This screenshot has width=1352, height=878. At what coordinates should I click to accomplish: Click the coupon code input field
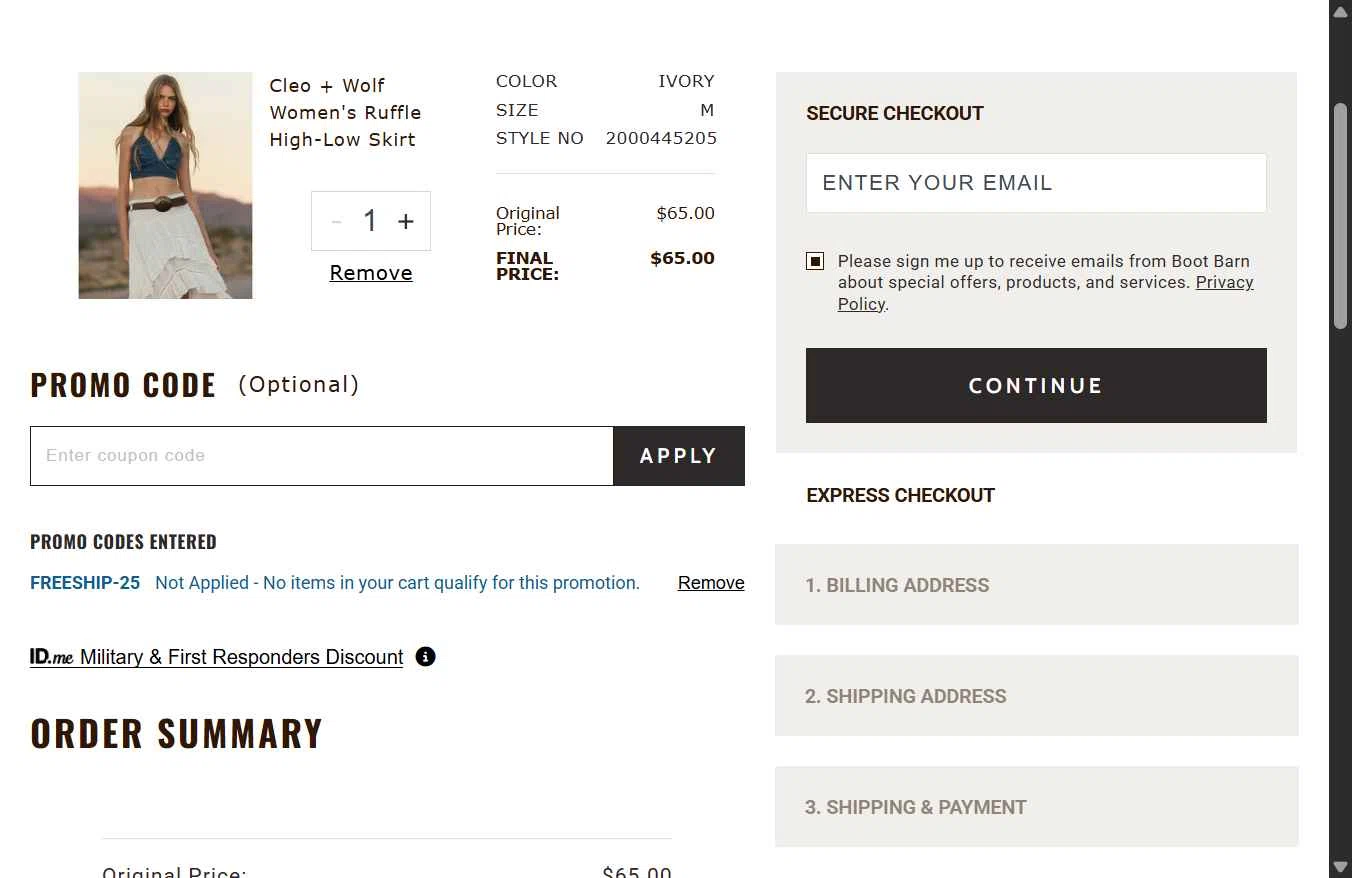(321, 456)
